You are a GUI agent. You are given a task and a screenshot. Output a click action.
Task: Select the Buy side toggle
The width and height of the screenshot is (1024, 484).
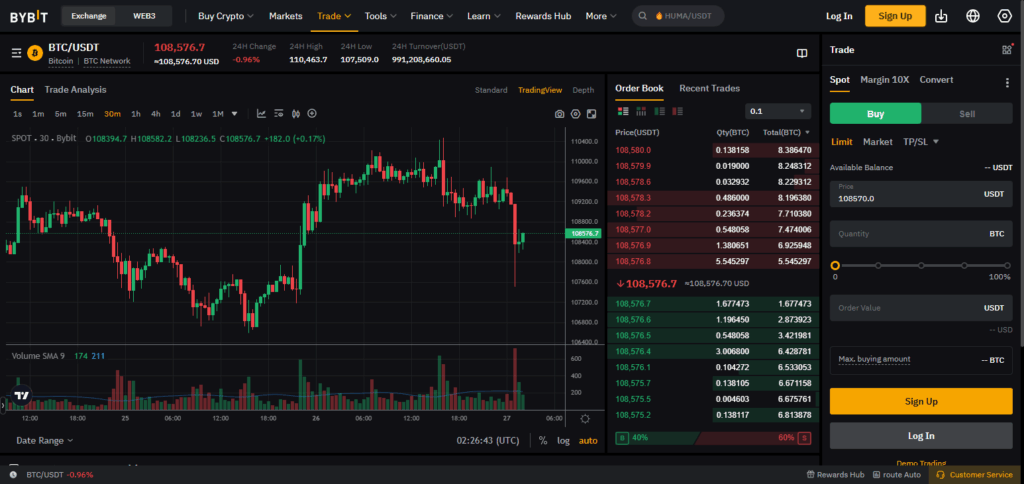tap(875, 114)
